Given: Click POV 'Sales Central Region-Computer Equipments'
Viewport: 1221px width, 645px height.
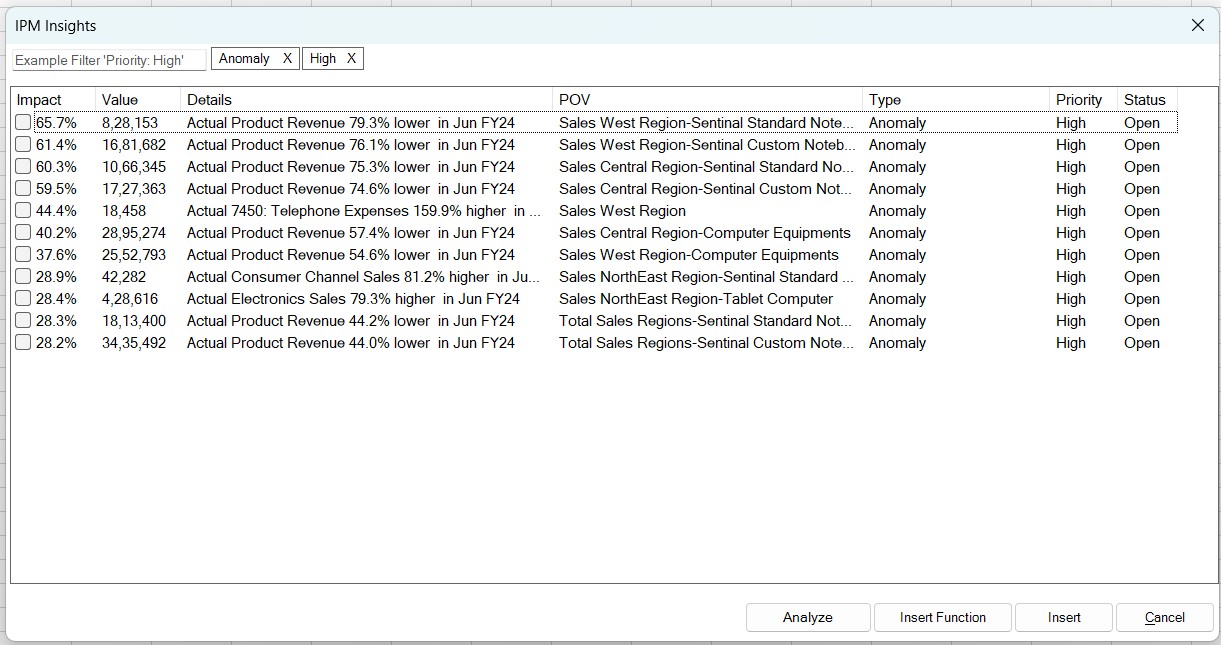Looking at the screenshot, I should [x=705, y=233].
